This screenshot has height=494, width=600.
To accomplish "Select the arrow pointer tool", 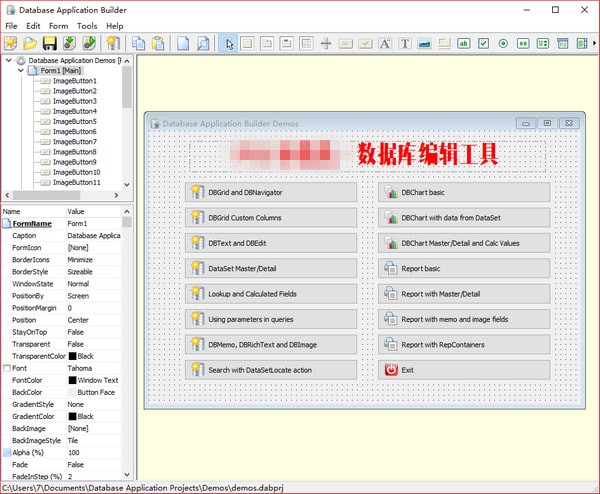I will (229, 43).
